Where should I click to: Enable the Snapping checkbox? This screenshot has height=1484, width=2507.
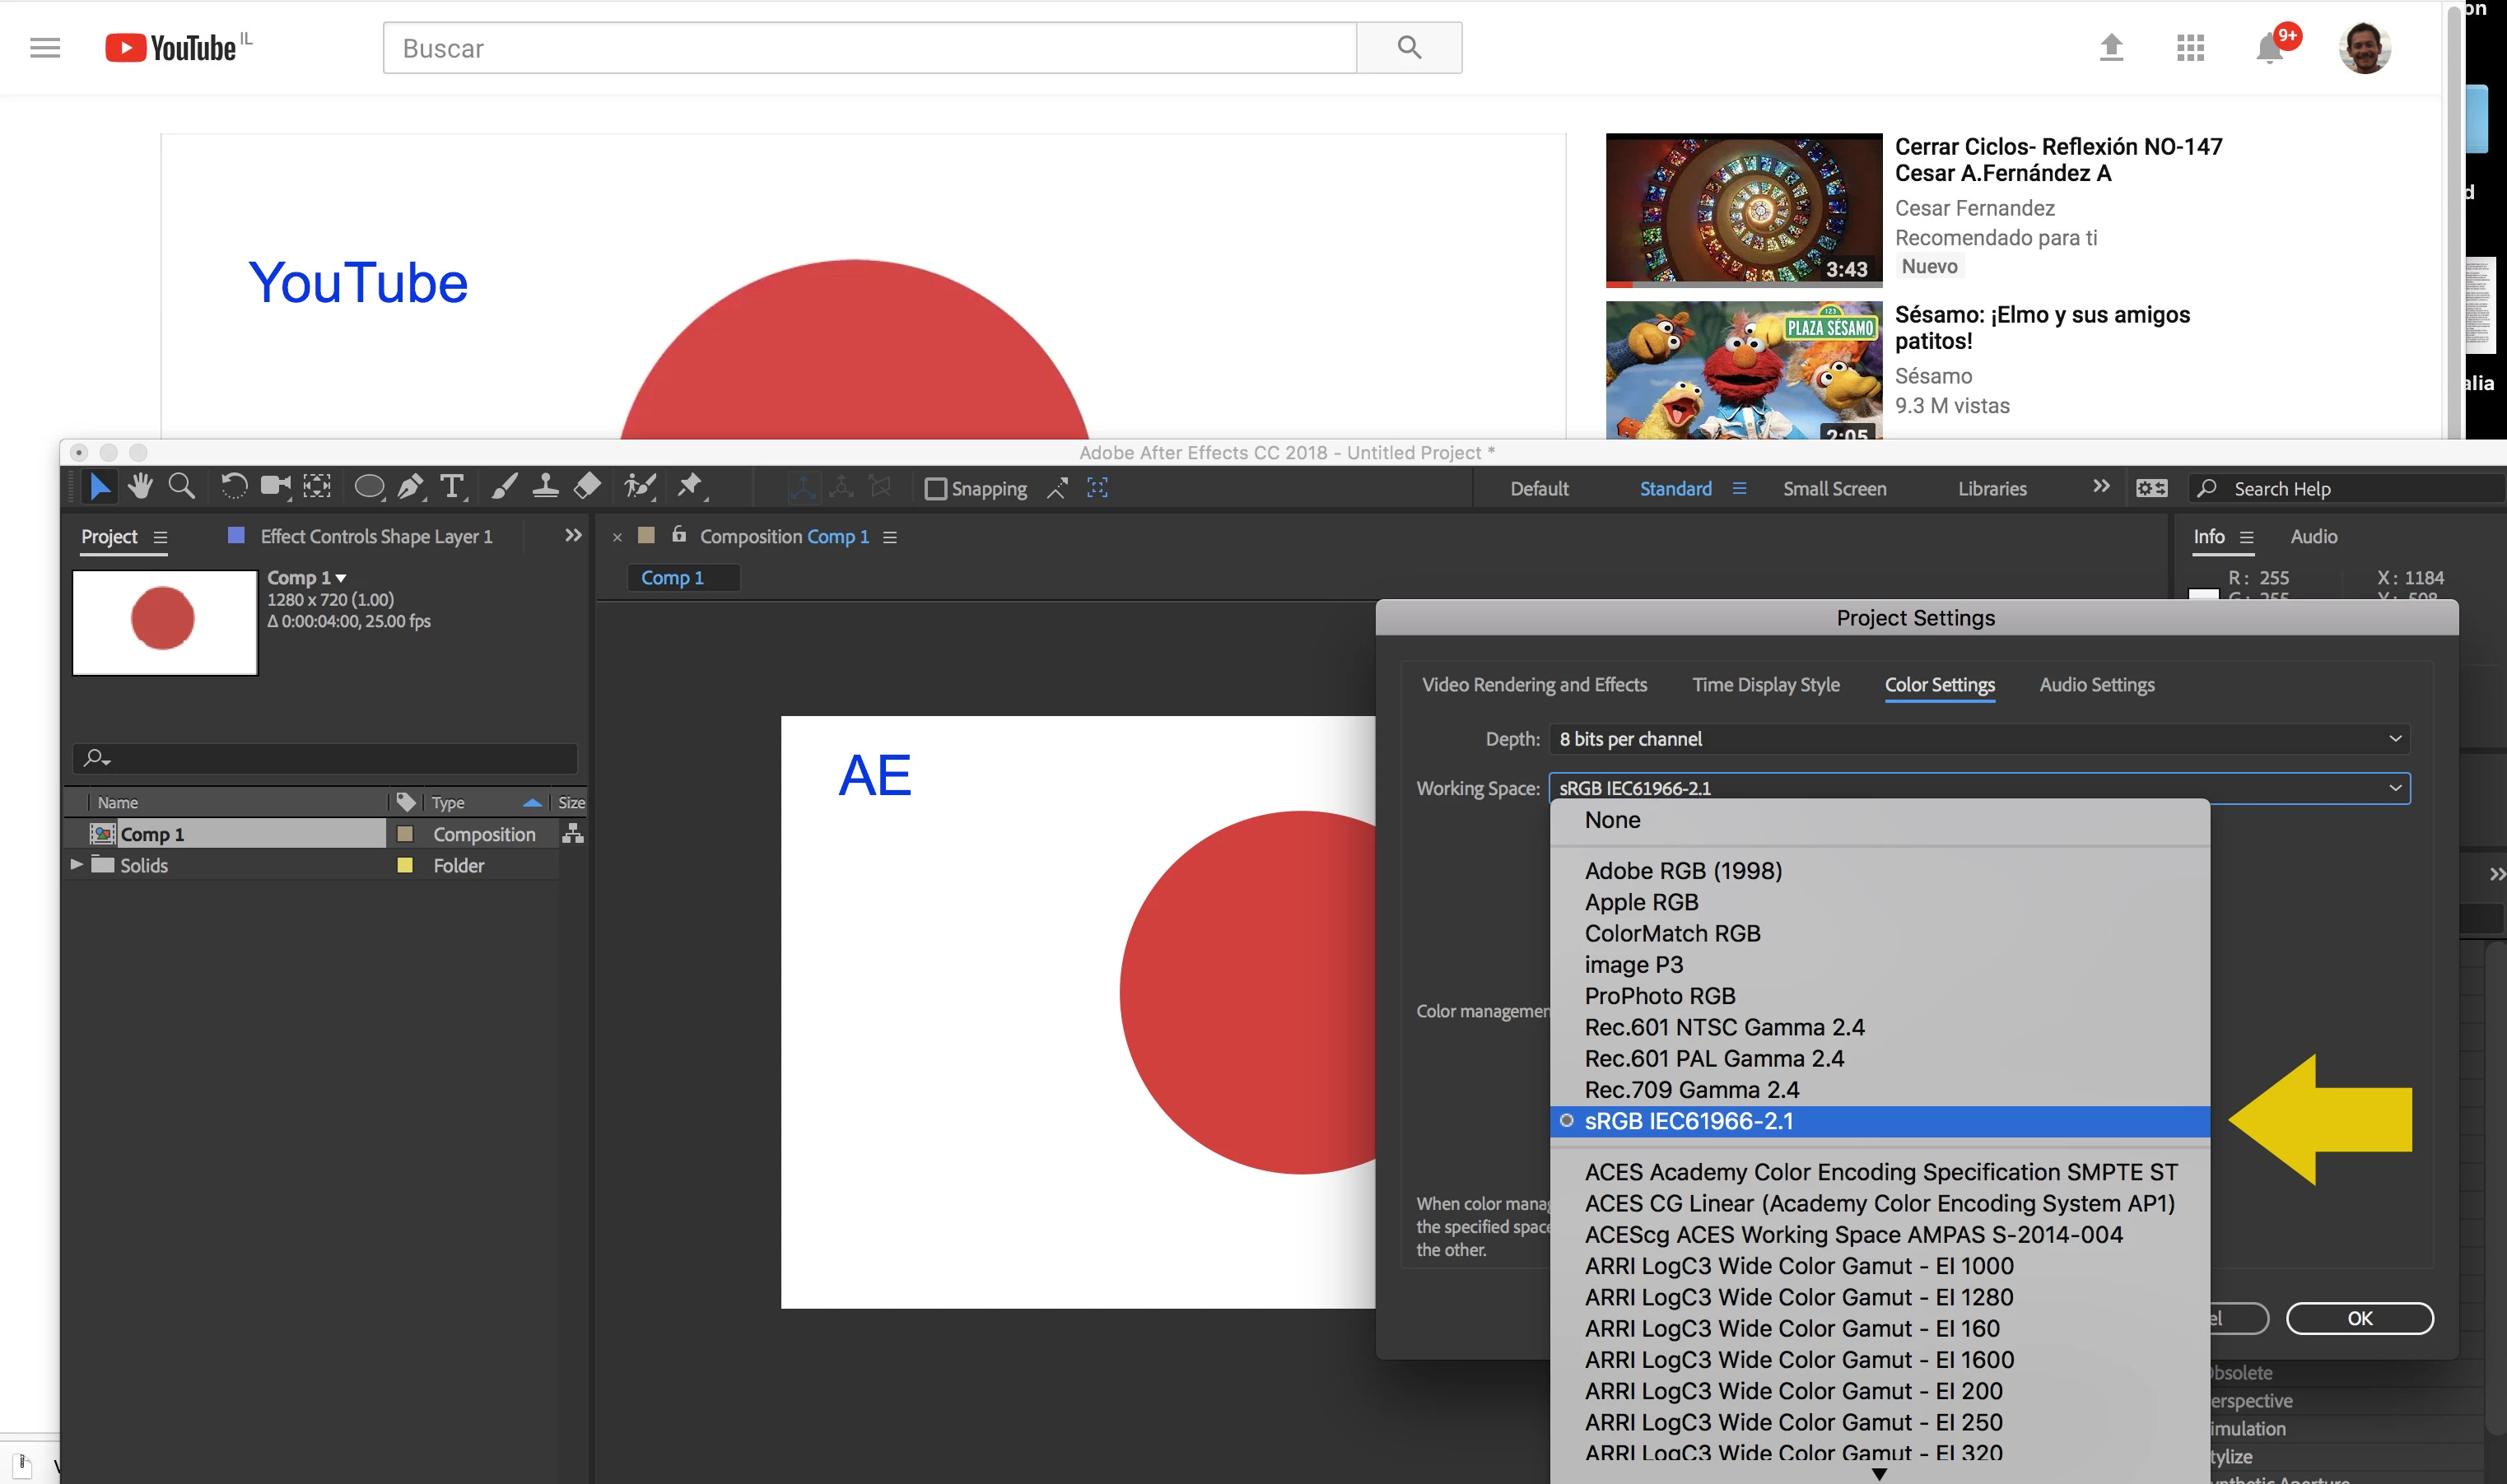[x=935, y=489]
